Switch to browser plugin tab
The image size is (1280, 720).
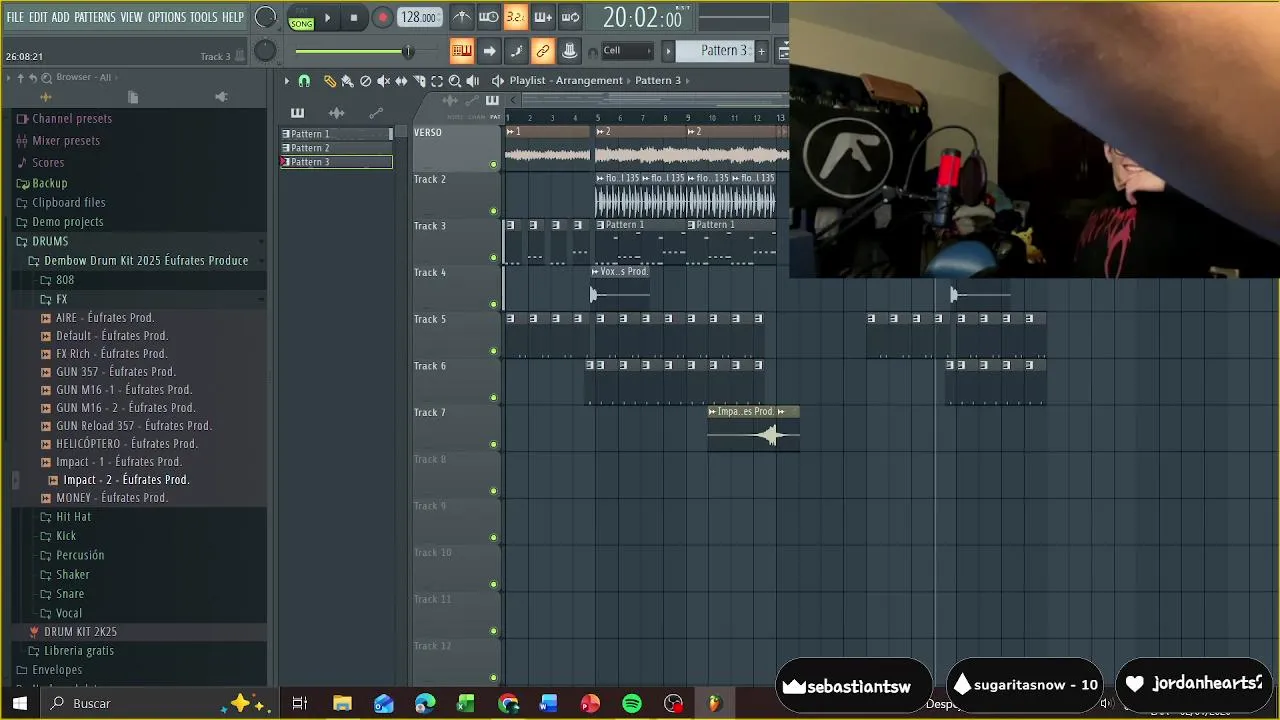point(221,97)
